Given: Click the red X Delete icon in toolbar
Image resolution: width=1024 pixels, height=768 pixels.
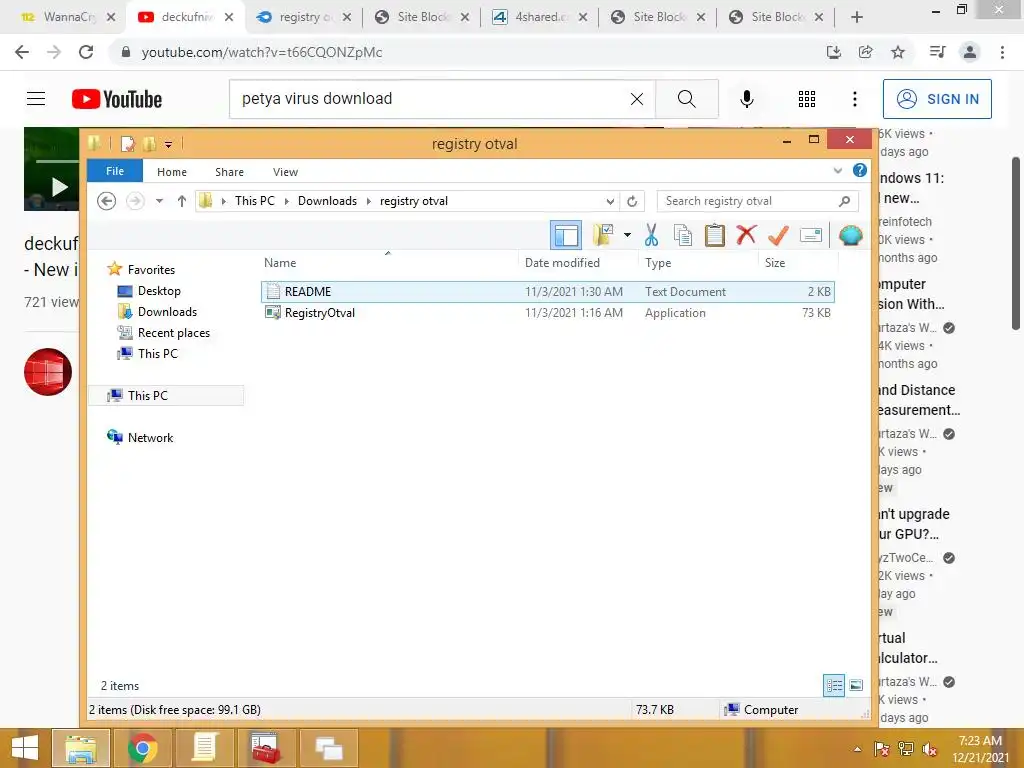Looking at the screenshot, I should 746,234.
